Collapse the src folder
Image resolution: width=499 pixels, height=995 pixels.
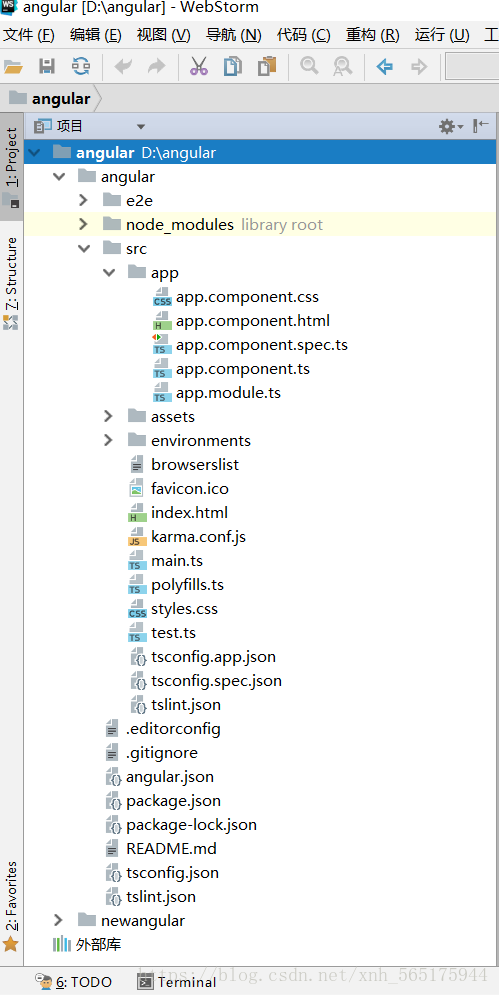point(84,249)
